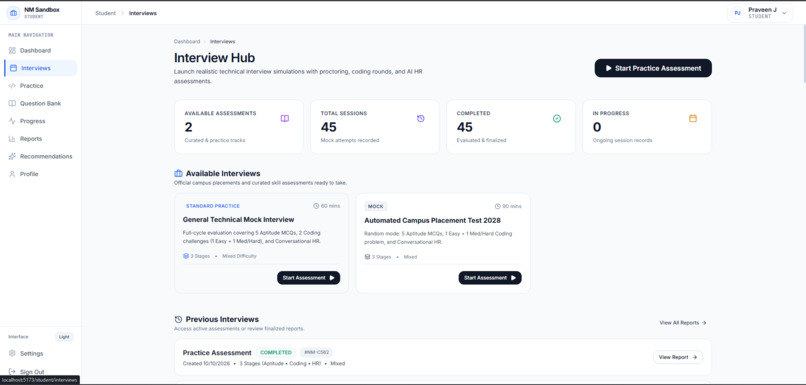The width and height of the screenshot is (806, 385).
Task: Click the Recommendations sparkle icon
Action: tap(12, 156)
